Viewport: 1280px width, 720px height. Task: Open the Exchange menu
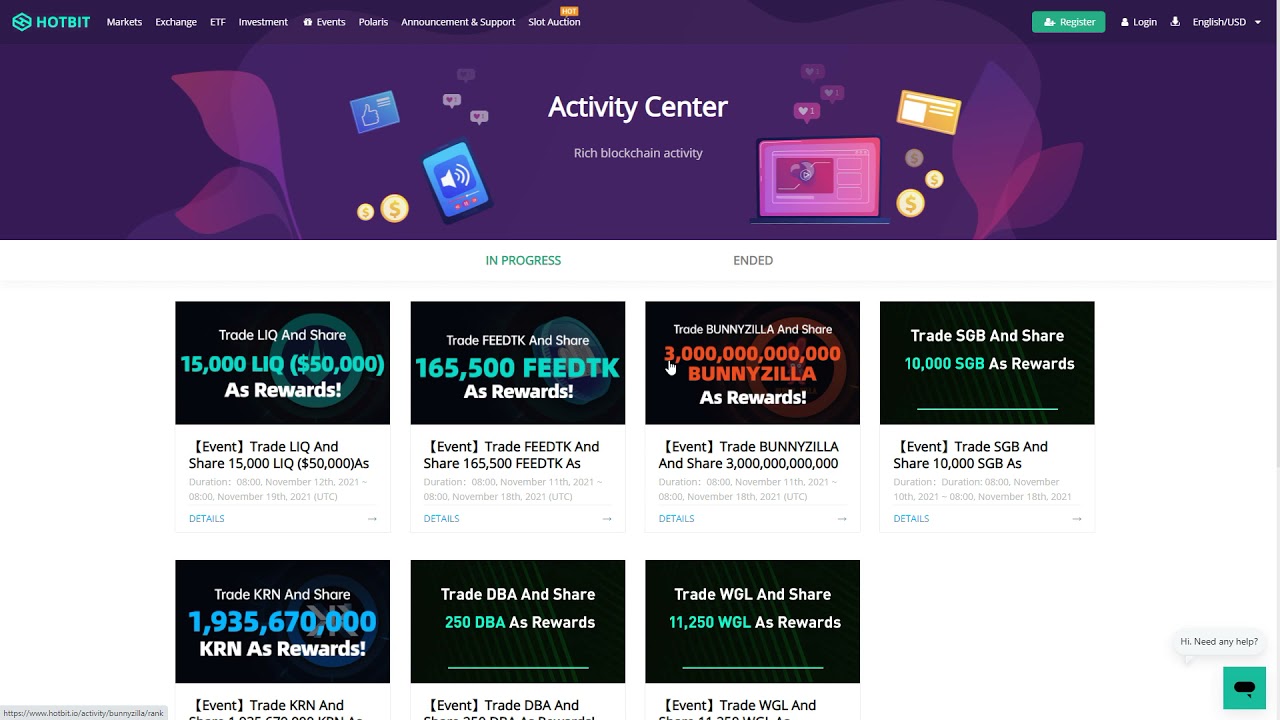176,22
